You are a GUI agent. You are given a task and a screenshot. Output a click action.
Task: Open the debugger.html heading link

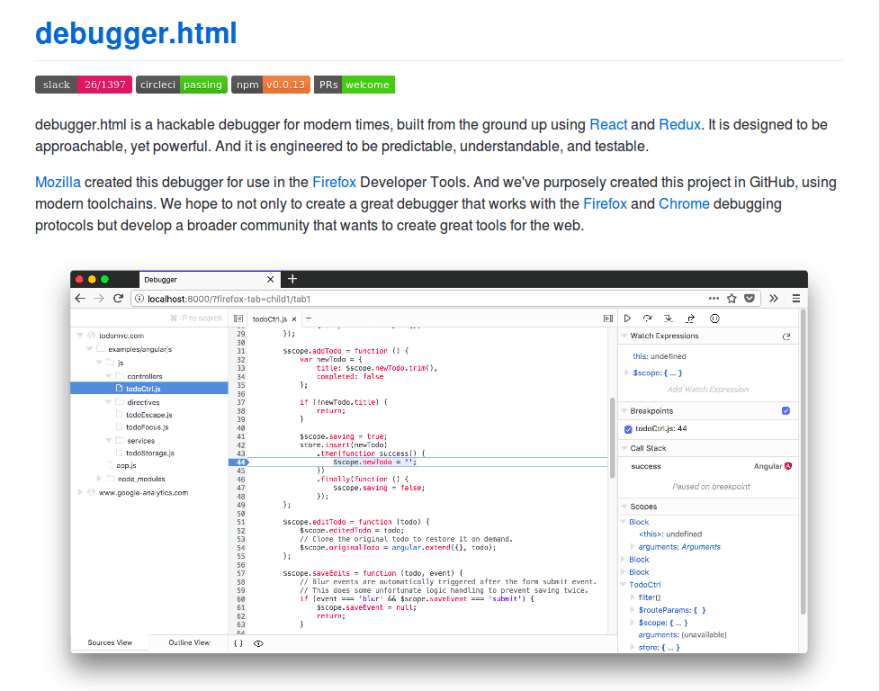click(x=136, y=33)
